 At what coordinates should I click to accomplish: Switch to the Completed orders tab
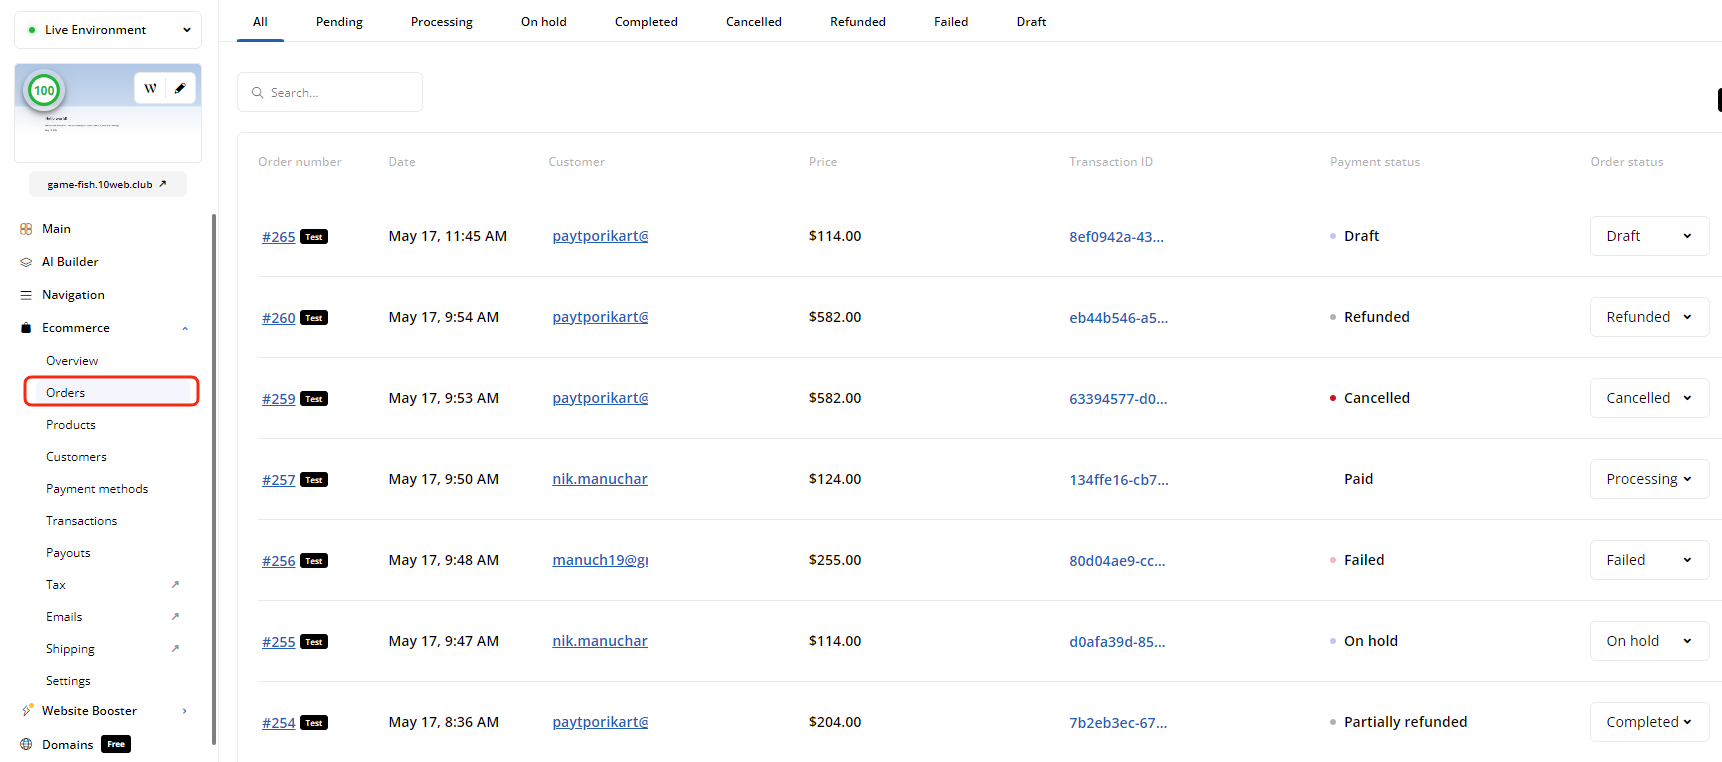[646, 22]
